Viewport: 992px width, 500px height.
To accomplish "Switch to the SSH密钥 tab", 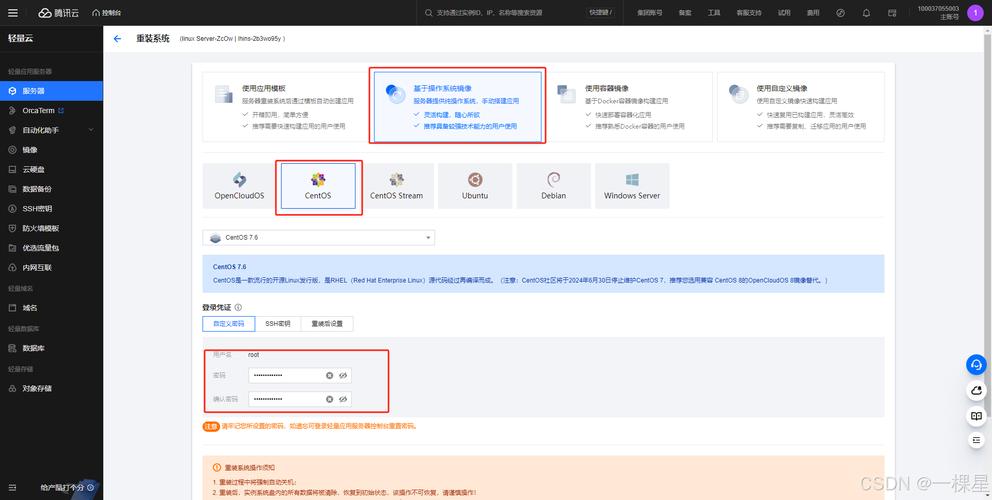I will tap(278, 323).
